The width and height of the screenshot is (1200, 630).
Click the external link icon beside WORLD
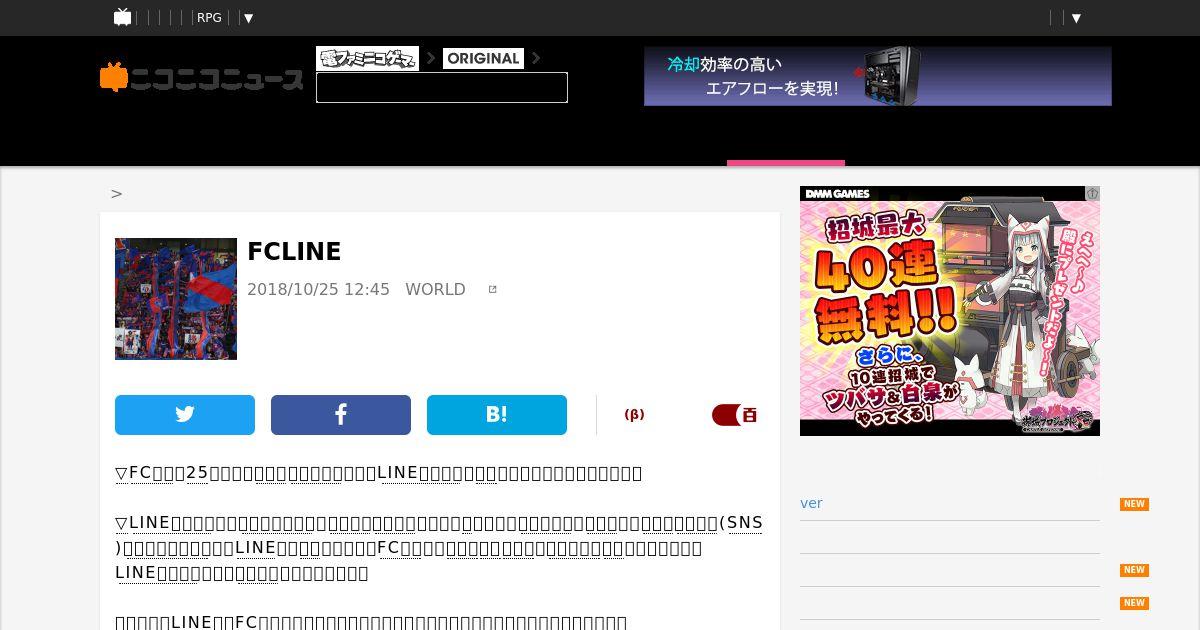[492, 289]
